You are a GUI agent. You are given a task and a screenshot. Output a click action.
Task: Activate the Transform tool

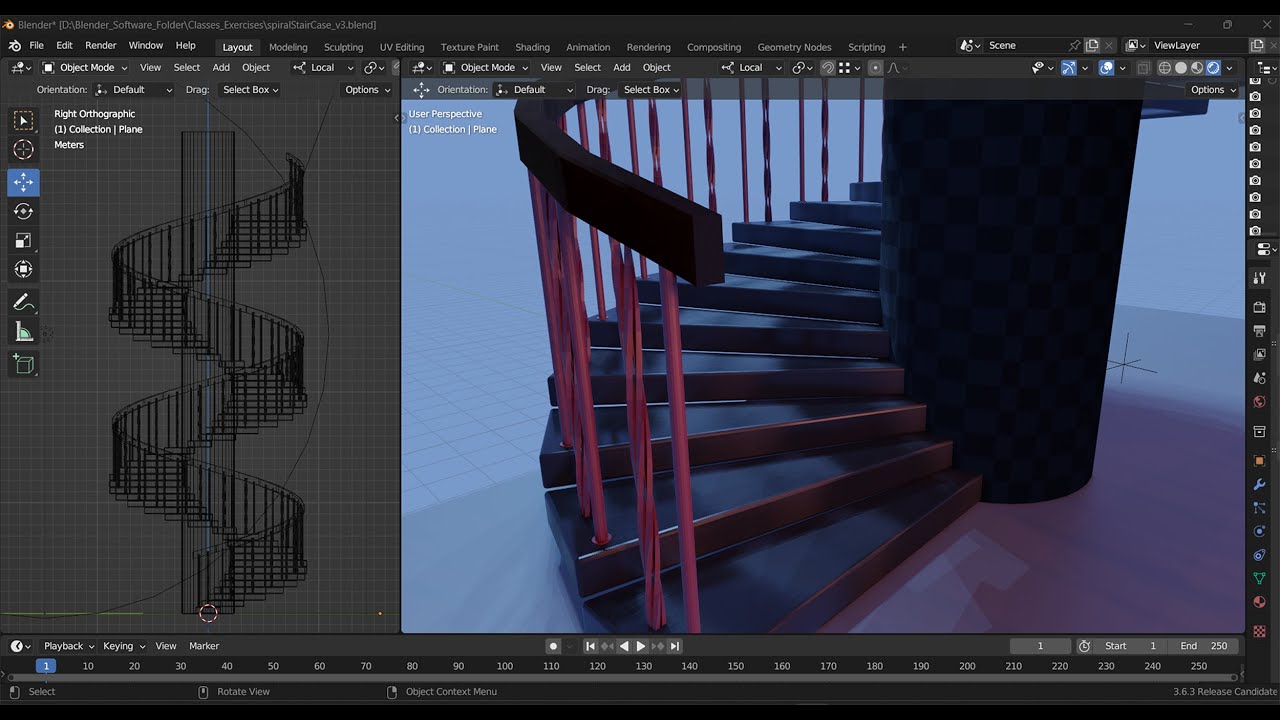click(x=23, y=269)
